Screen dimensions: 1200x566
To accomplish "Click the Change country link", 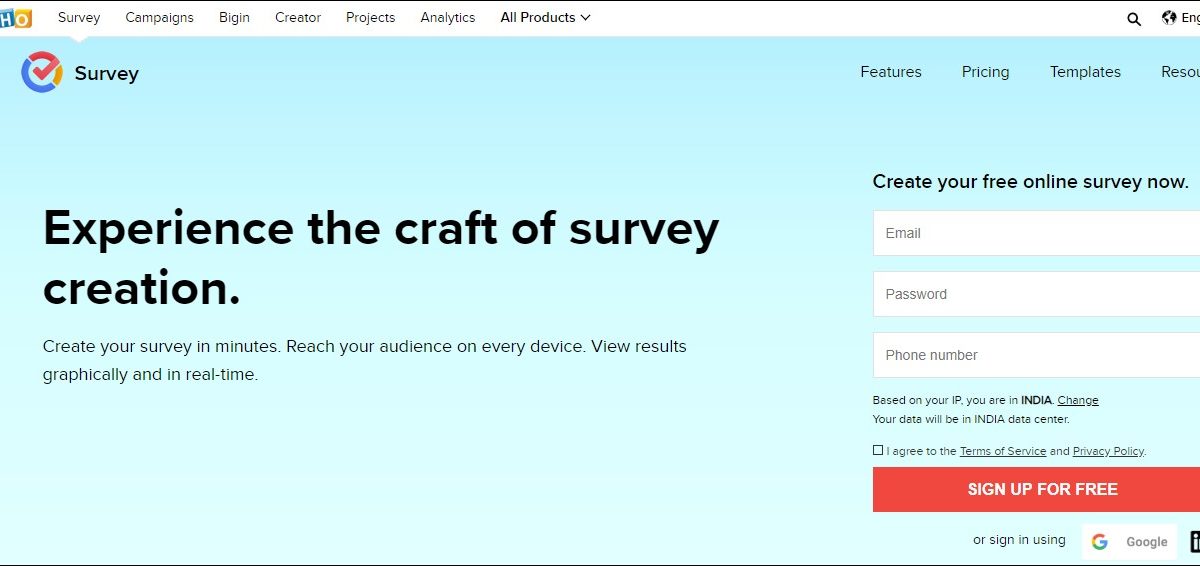I will point(1078,400).
